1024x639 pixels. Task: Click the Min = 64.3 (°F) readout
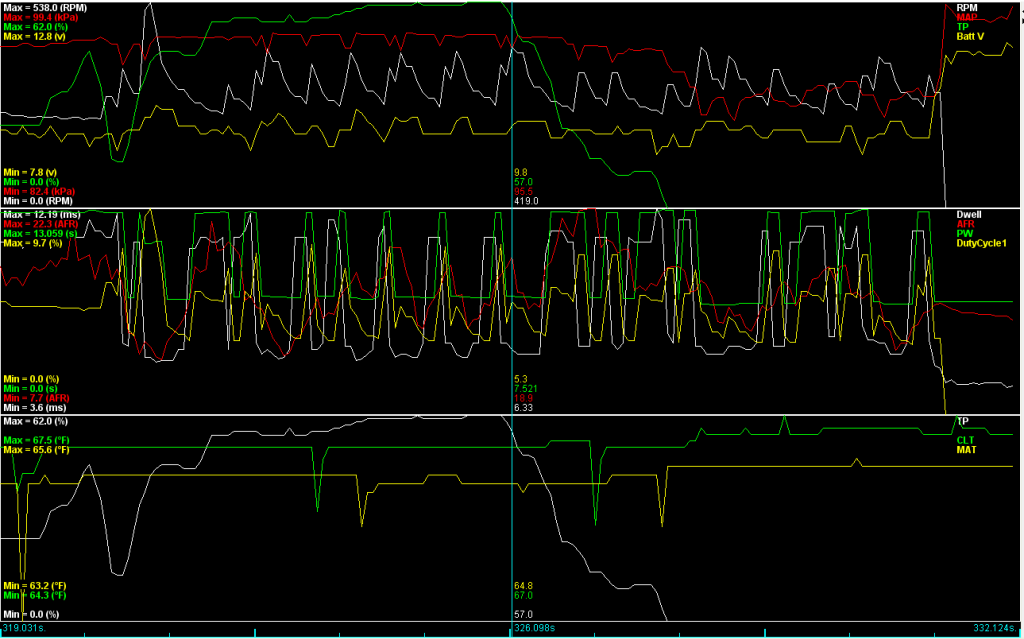click(x=35, y=595)
